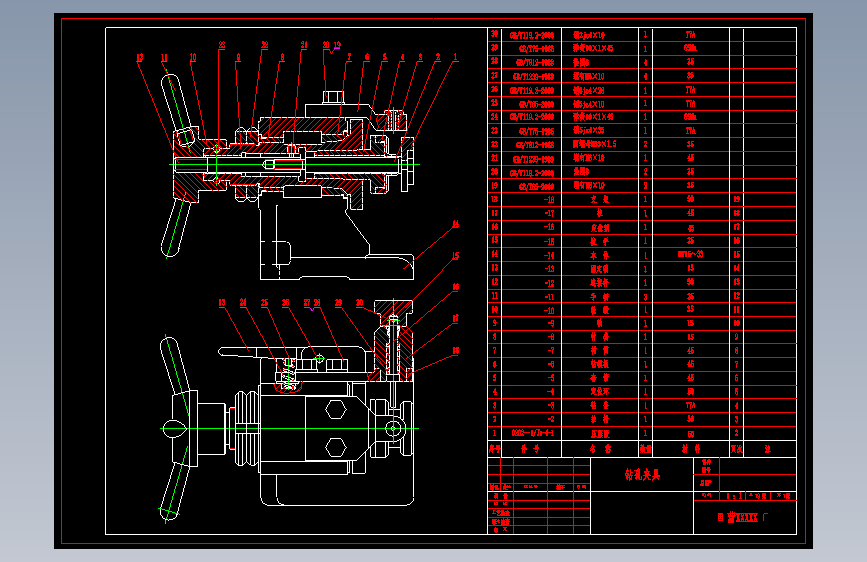This screenshot has width=867, height=562.
Task: Pick callout label 1 at the top-right leader
Action: pos(456,57)
